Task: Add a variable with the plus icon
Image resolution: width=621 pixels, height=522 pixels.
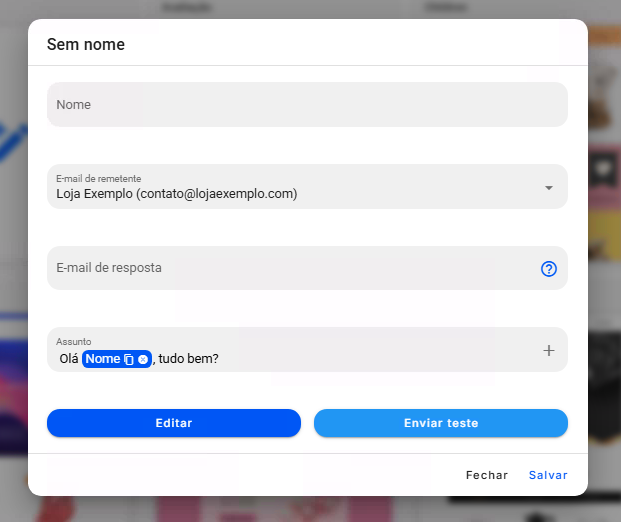Action: 549,351
